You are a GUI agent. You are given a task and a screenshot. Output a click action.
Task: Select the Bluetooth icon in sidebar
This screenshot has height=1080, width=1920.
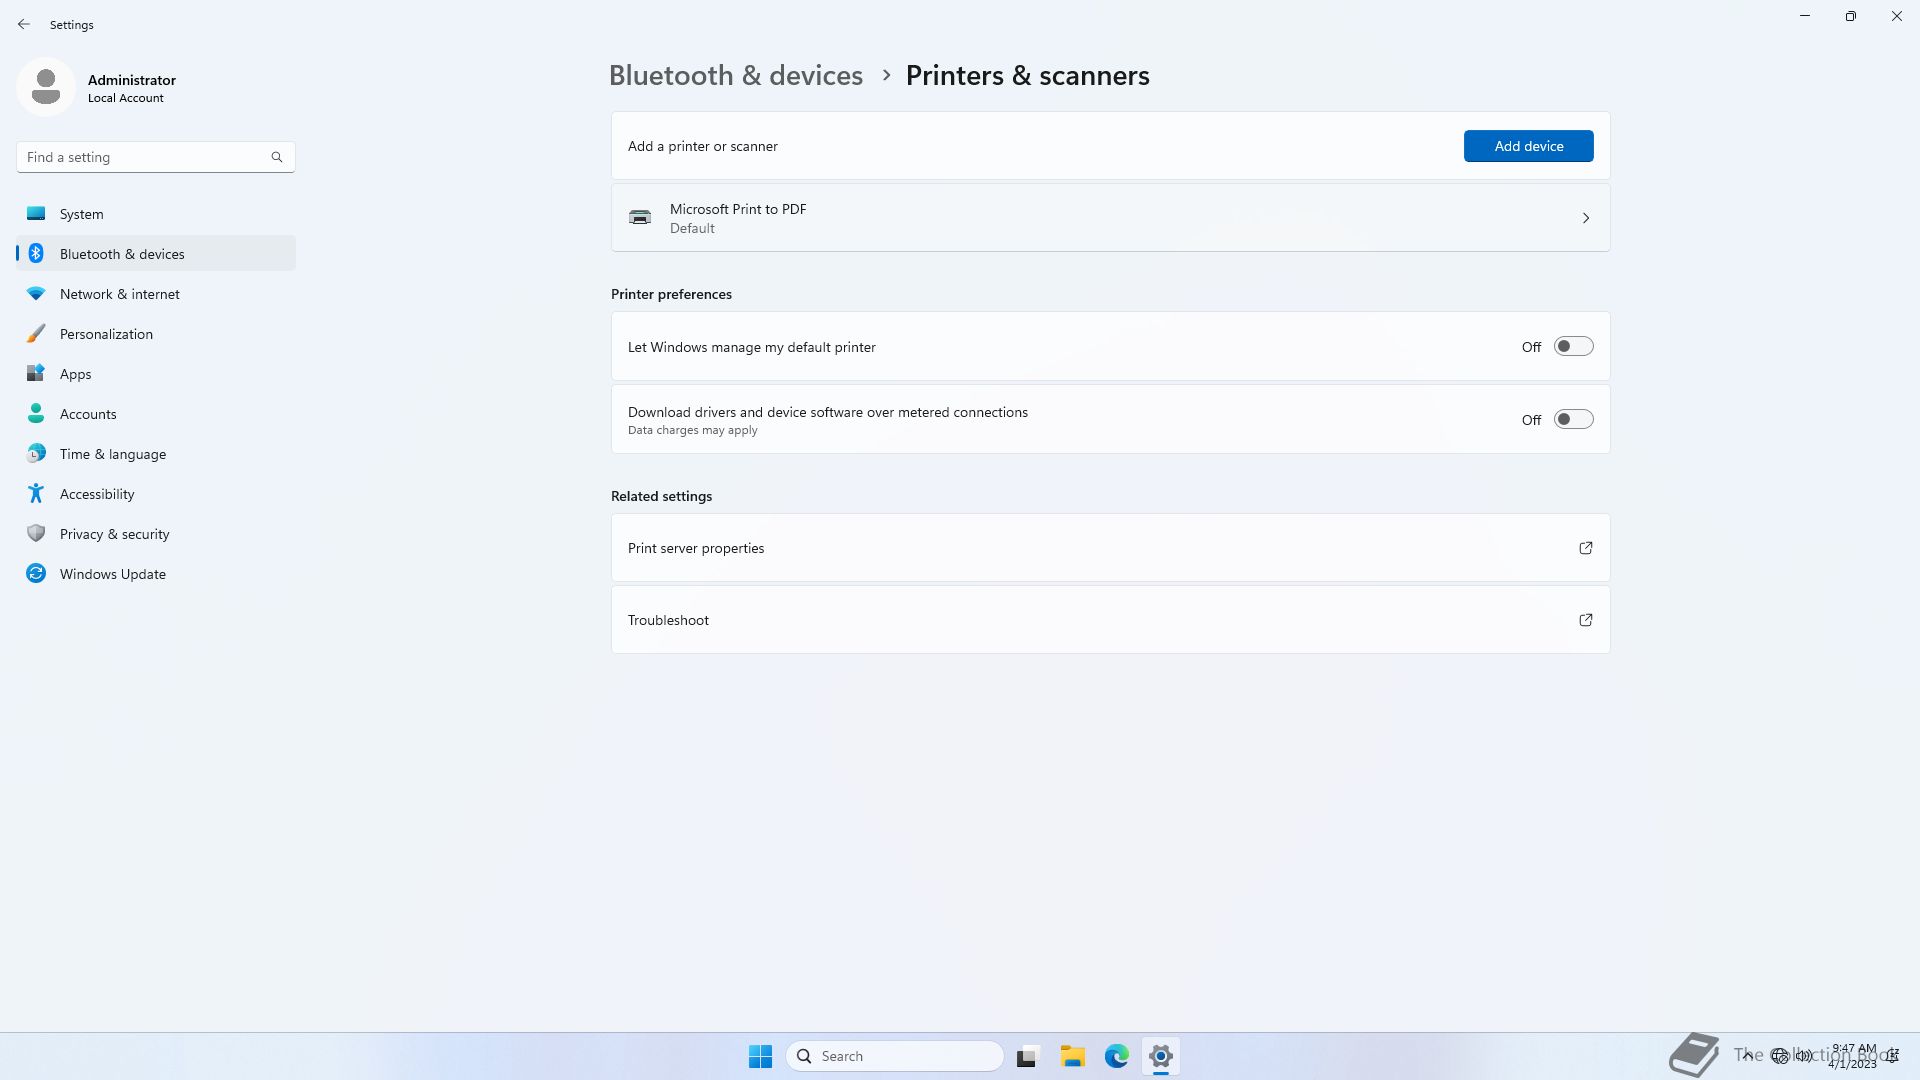tap(36, 253)
